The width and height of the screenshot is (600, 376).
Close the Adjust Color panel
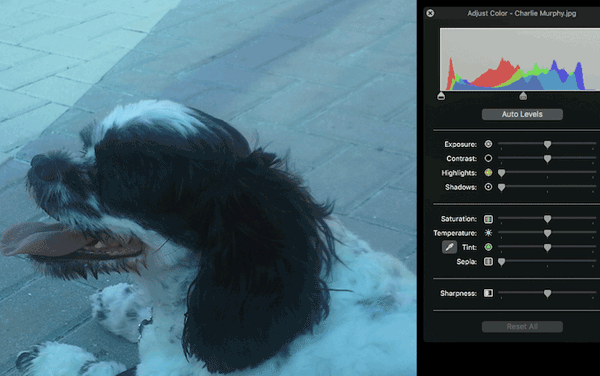point(430,13)
